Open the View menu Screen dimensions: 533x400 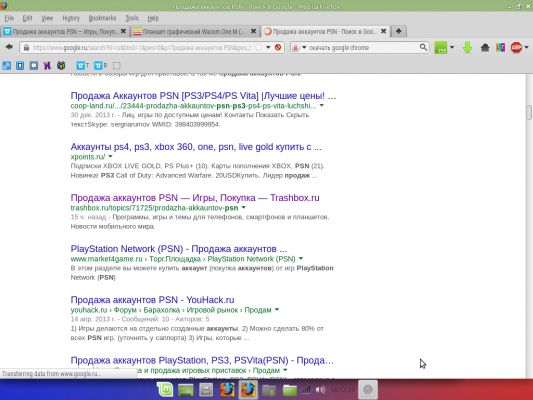coord(47,18)
